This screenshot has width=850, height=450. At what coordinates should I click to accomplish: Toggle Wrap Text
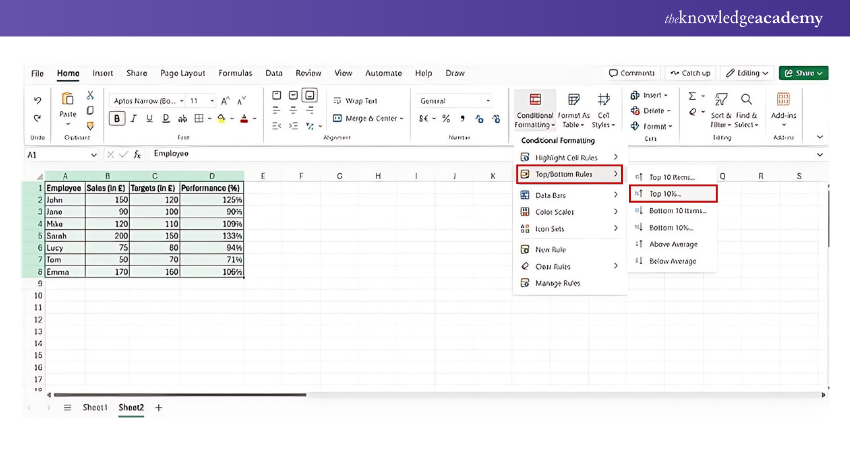[355, 101]
